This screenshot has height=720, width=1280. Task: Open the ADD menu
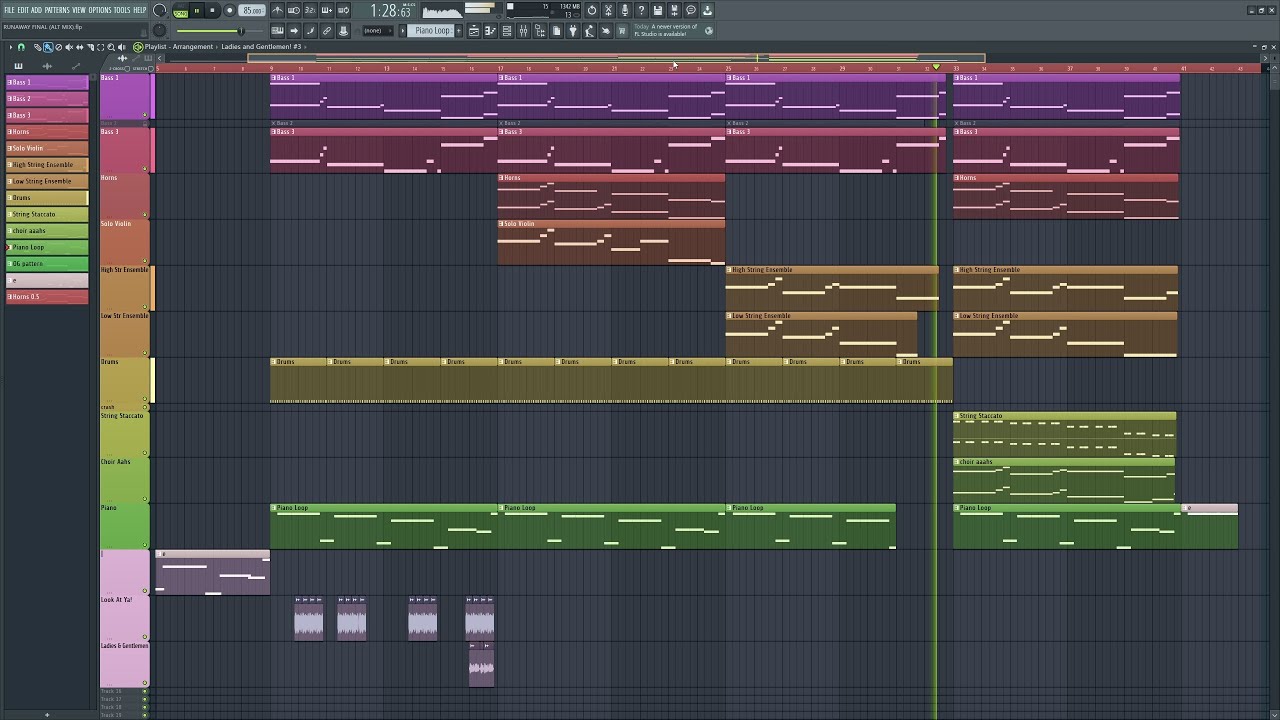[x=37, y=10]
